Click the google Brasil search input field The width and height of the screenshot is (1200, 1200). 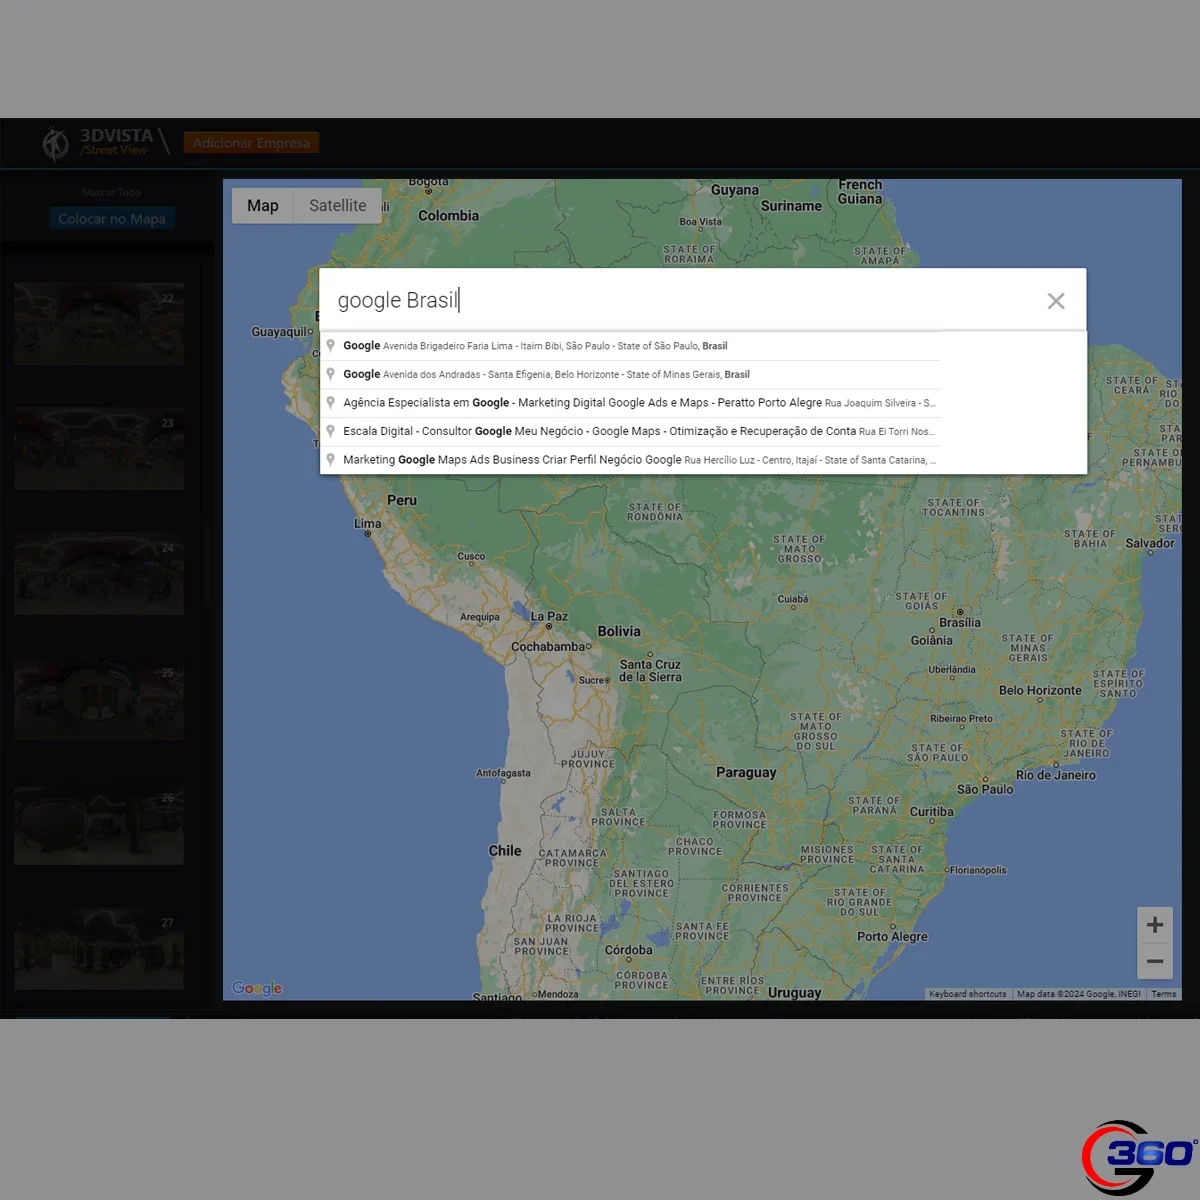click(x=680, y=300)
